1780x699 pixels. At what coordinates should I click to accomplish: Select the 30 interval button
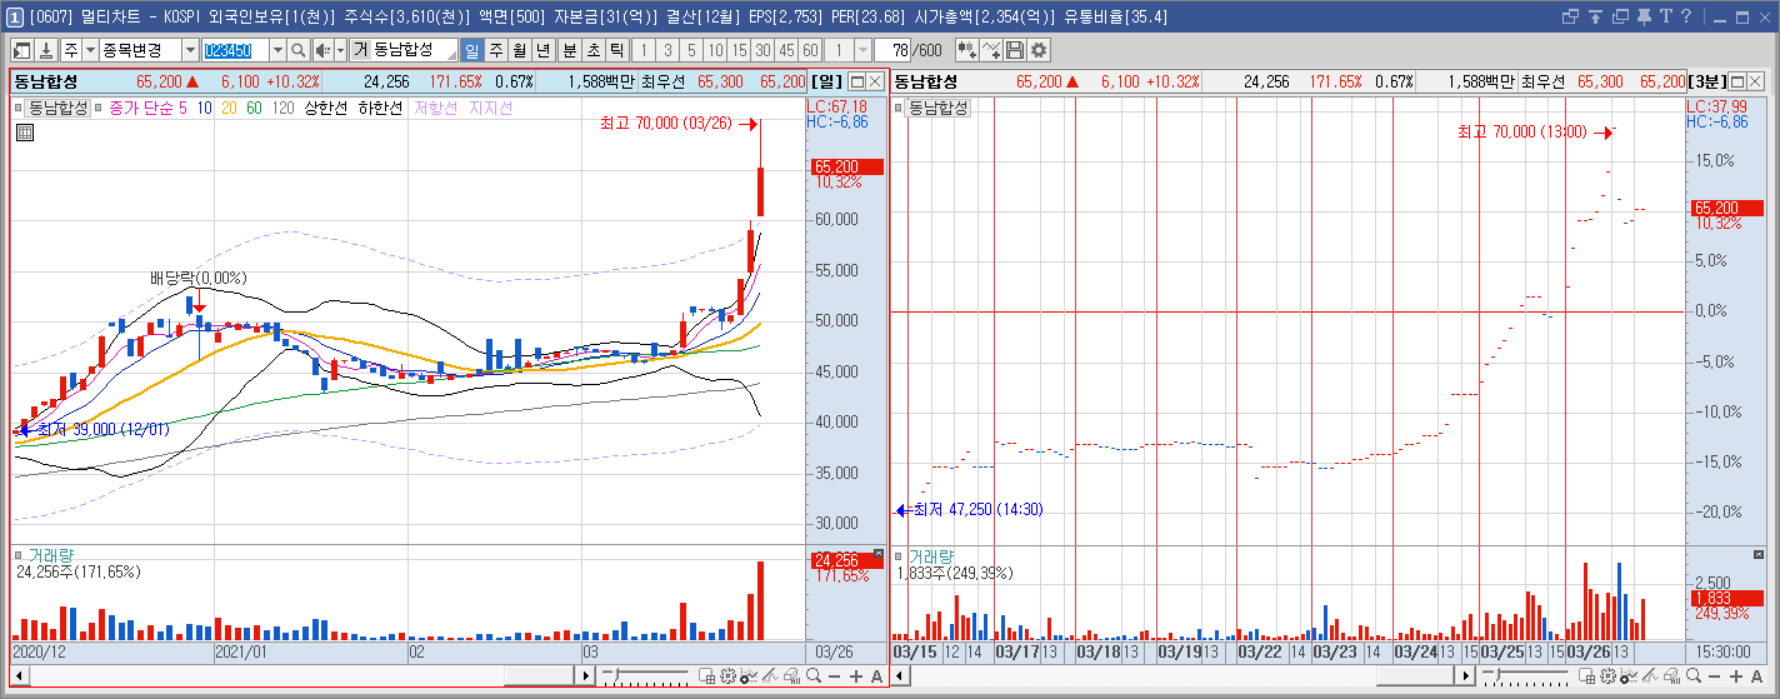[x=763, y=50]
